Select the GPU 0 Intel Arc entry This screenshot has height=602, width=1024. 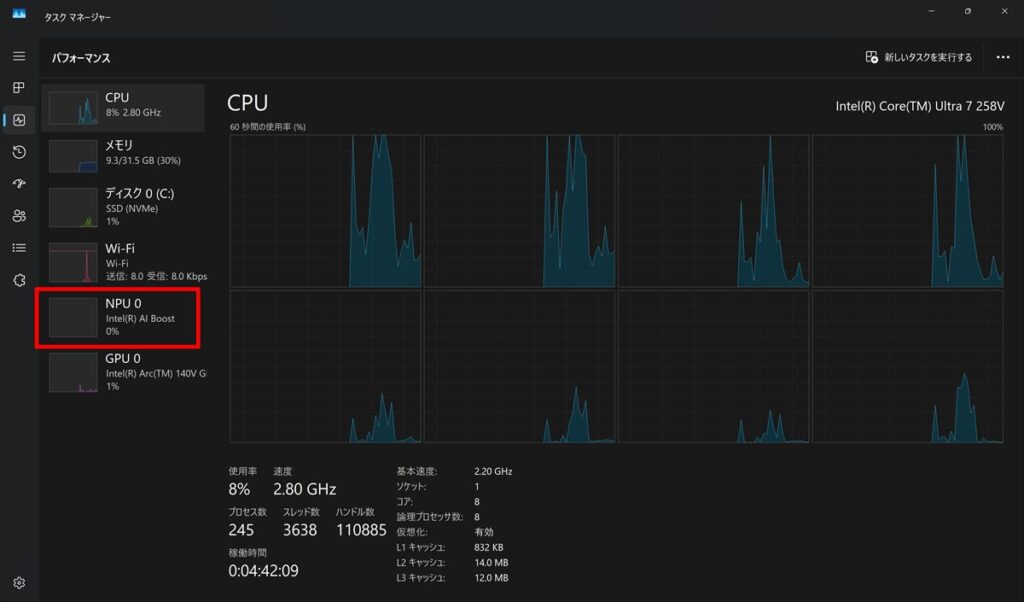click(123, 372)
